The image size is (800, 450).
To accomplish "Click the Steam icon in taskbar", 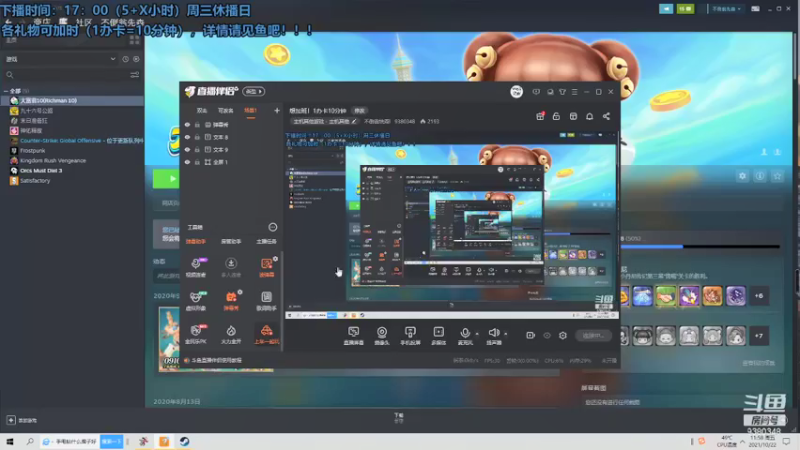I will click(184, 441).
